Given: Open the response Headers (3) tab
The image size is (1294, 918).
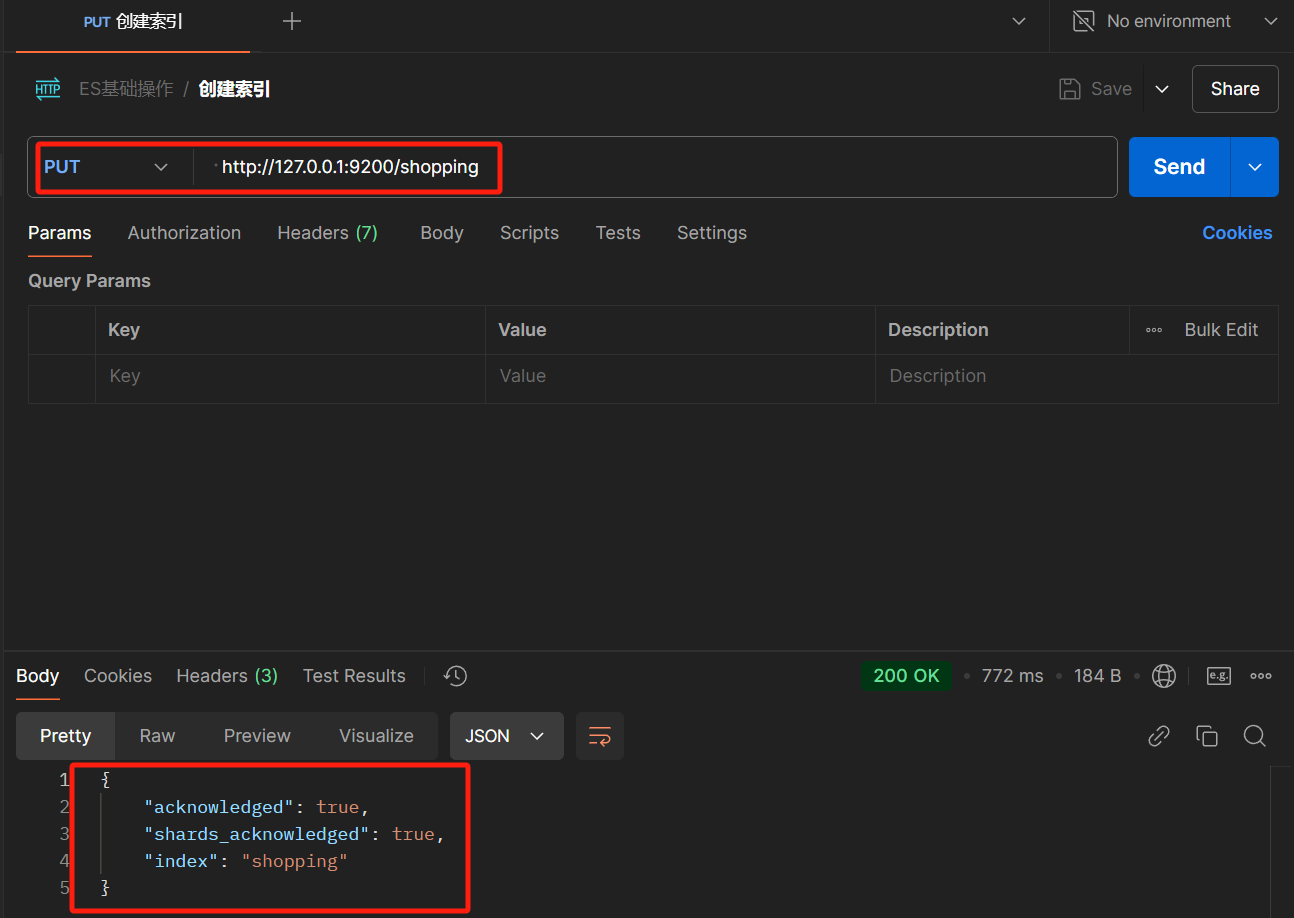Looking at the screenshot, I should 227,676.
